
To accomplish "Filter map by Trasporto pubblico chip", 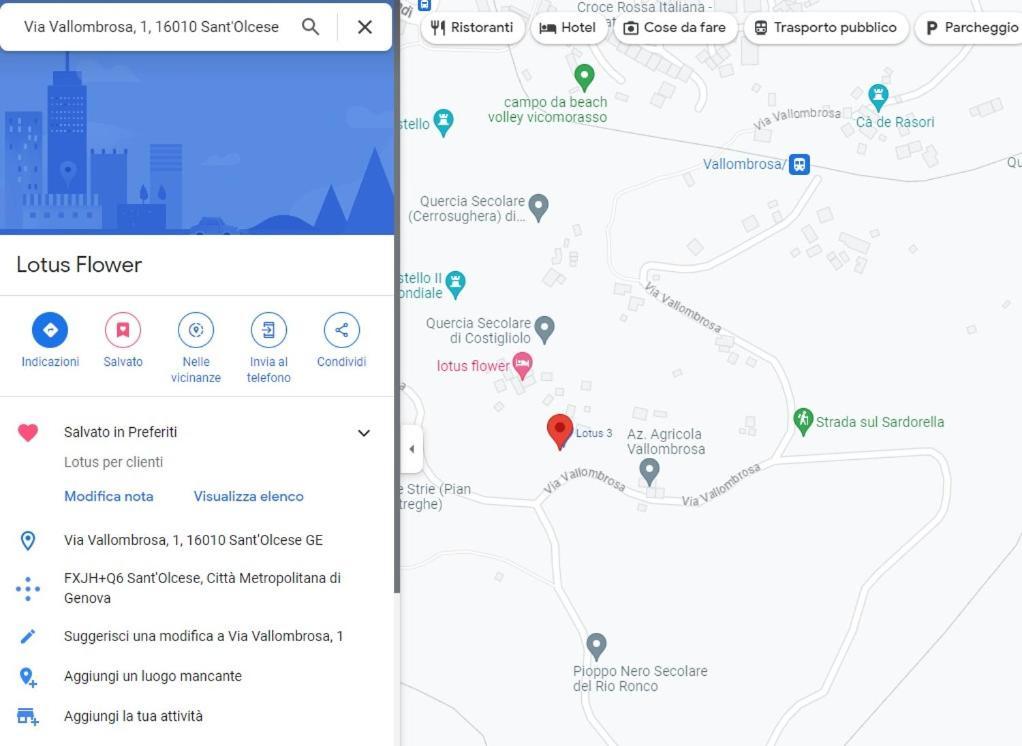I will pos(826,28).
